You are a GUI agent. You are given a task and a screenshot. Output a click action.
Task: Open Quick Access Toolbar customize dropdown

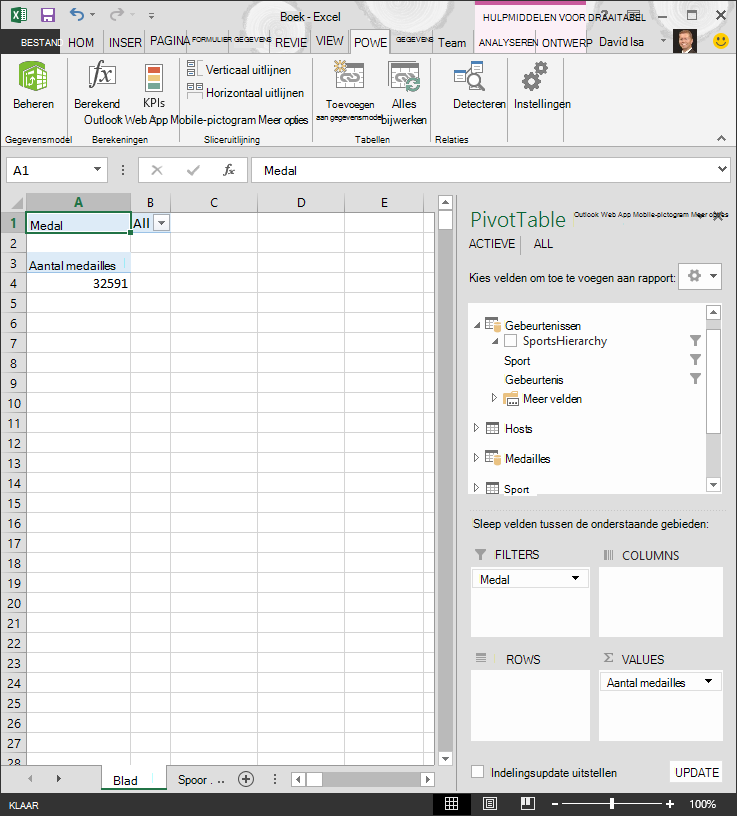pyautogui.click(x=151, y=16)
